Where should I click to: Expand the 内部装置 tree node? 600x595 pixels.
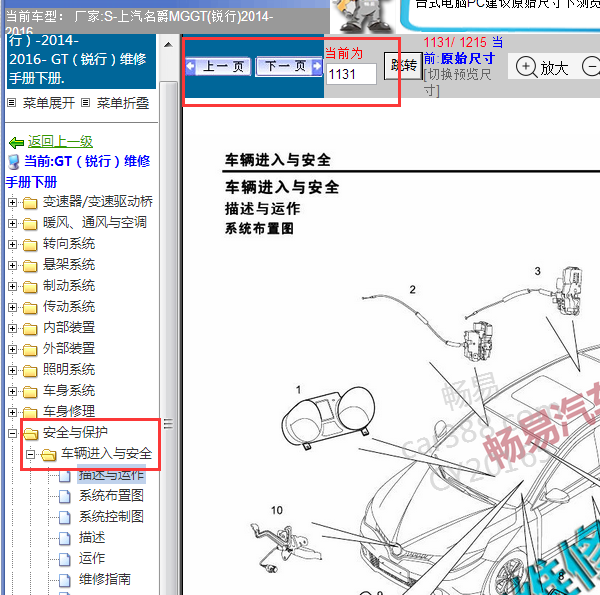pyautogui.click(x=12, y=328)
